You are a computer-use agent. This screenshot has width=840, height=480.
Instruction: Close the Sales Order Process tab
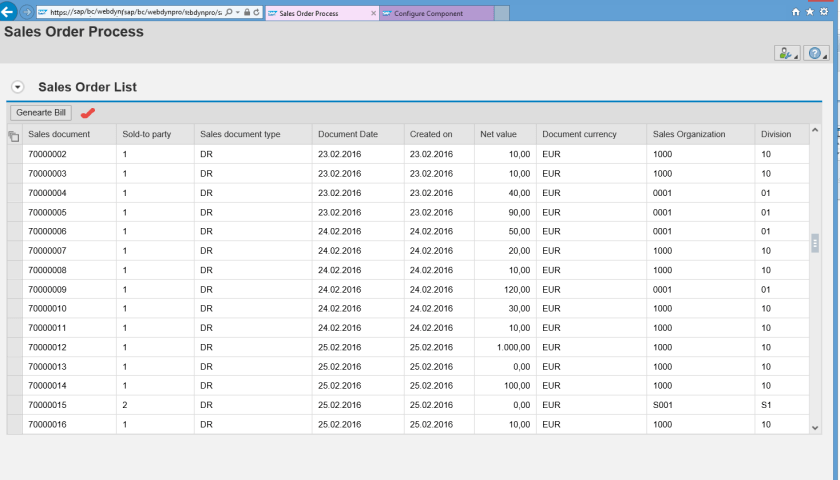pos(373,13)
